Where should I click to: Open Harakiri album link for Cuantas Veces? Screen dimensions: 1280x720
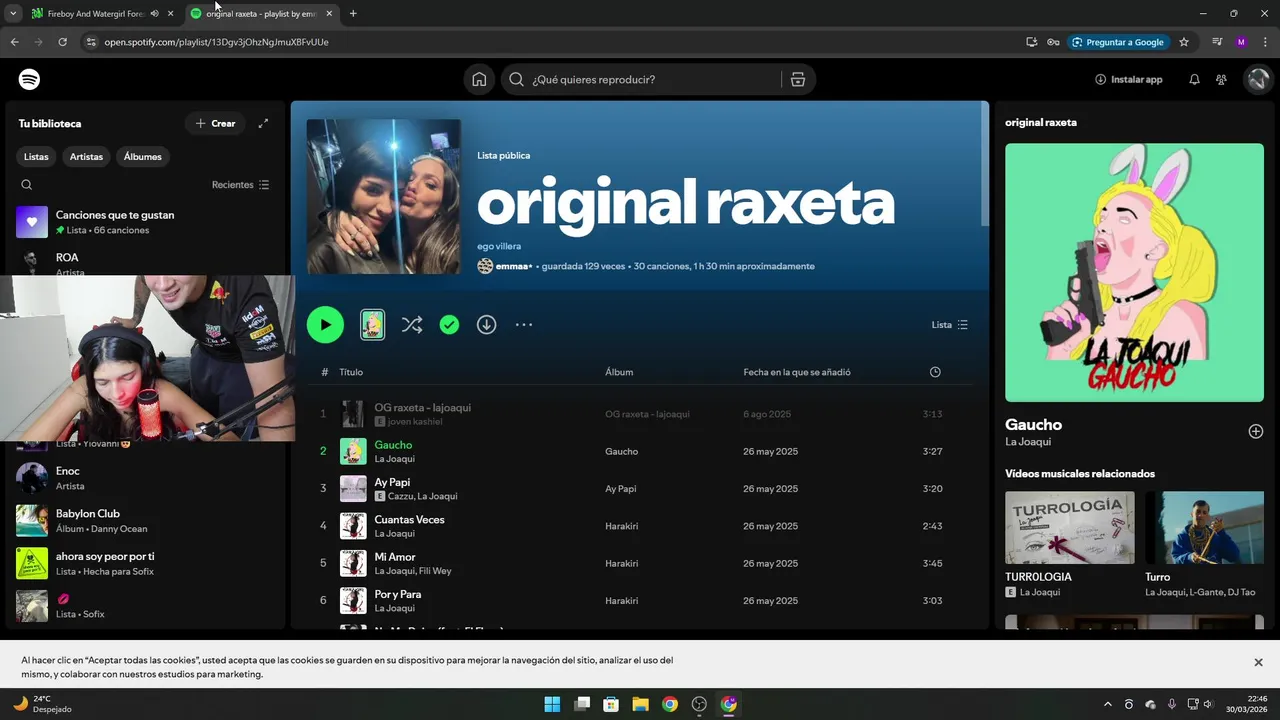[x=621, y=526]
